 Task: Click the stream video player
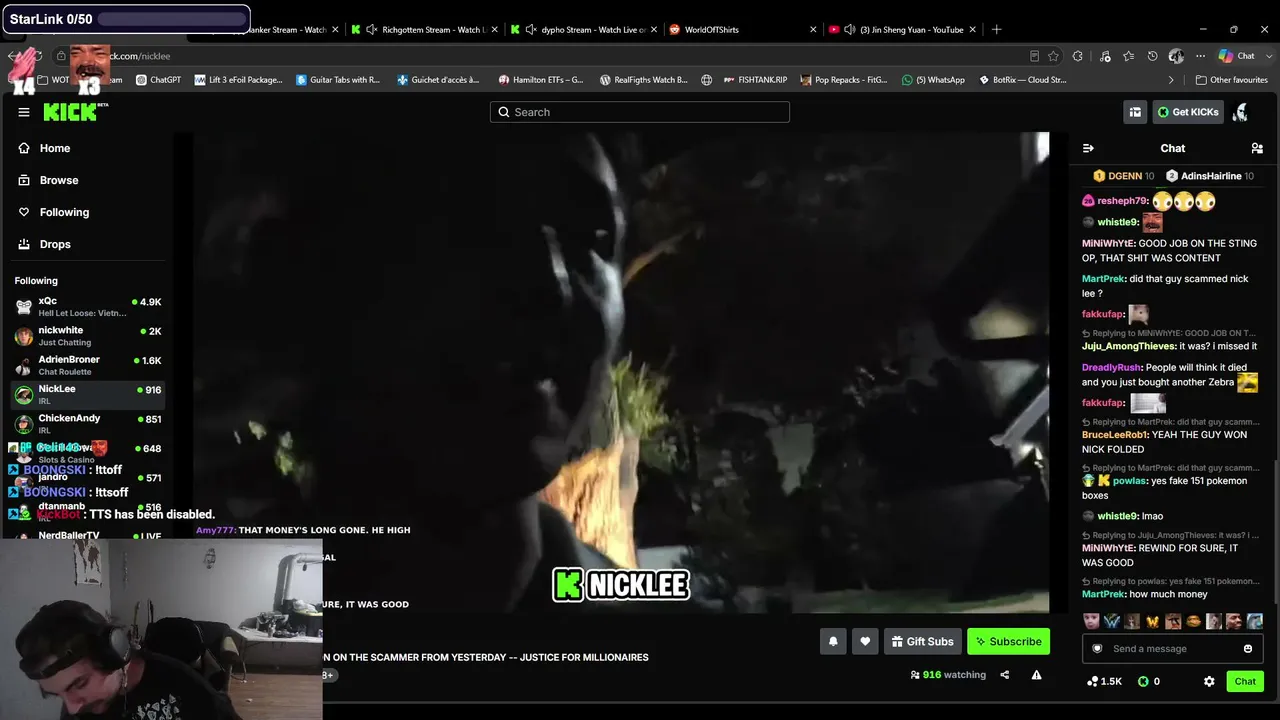pyautogui.click(x=621, y=372)
